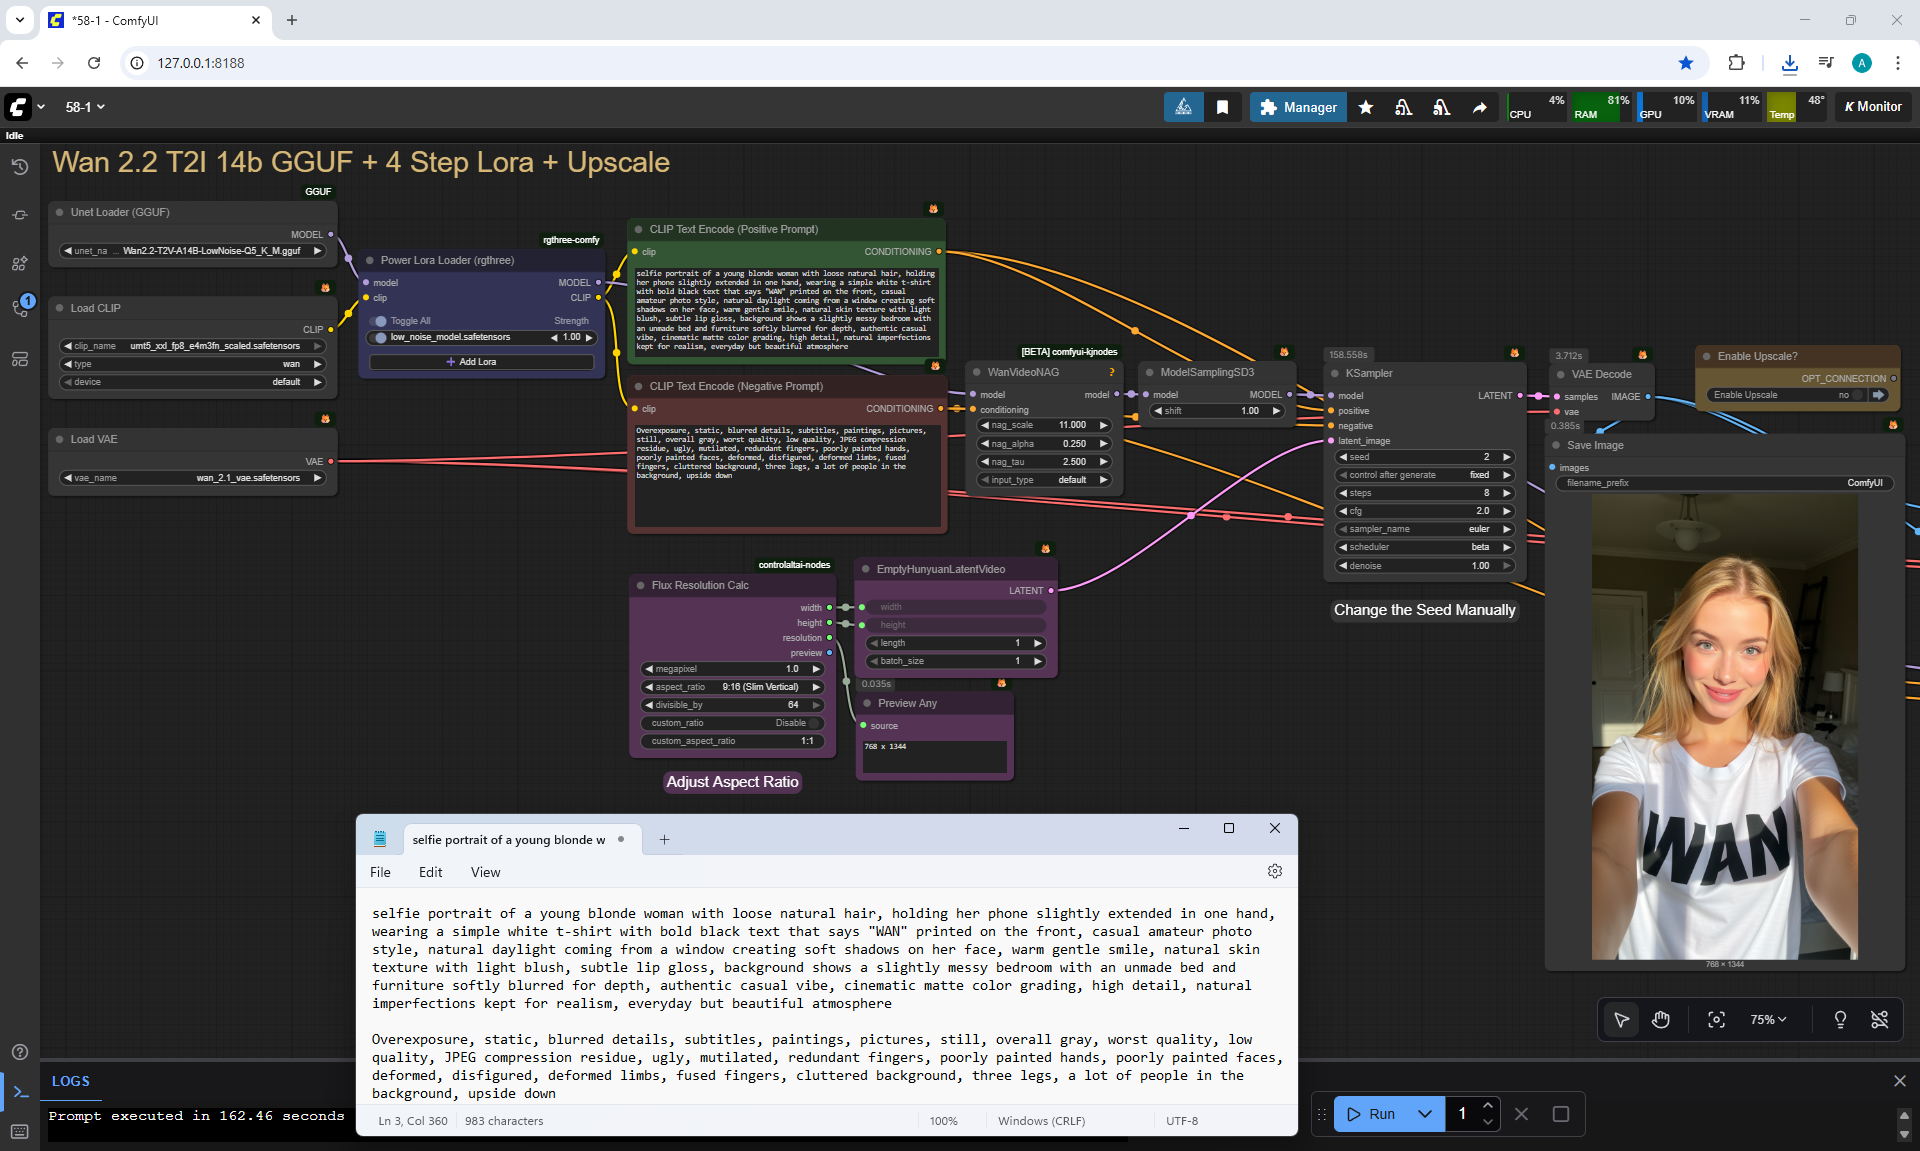The image size is (1920, 1151).
Task: Click the fit view icon
Action: coord(1716,1019)
